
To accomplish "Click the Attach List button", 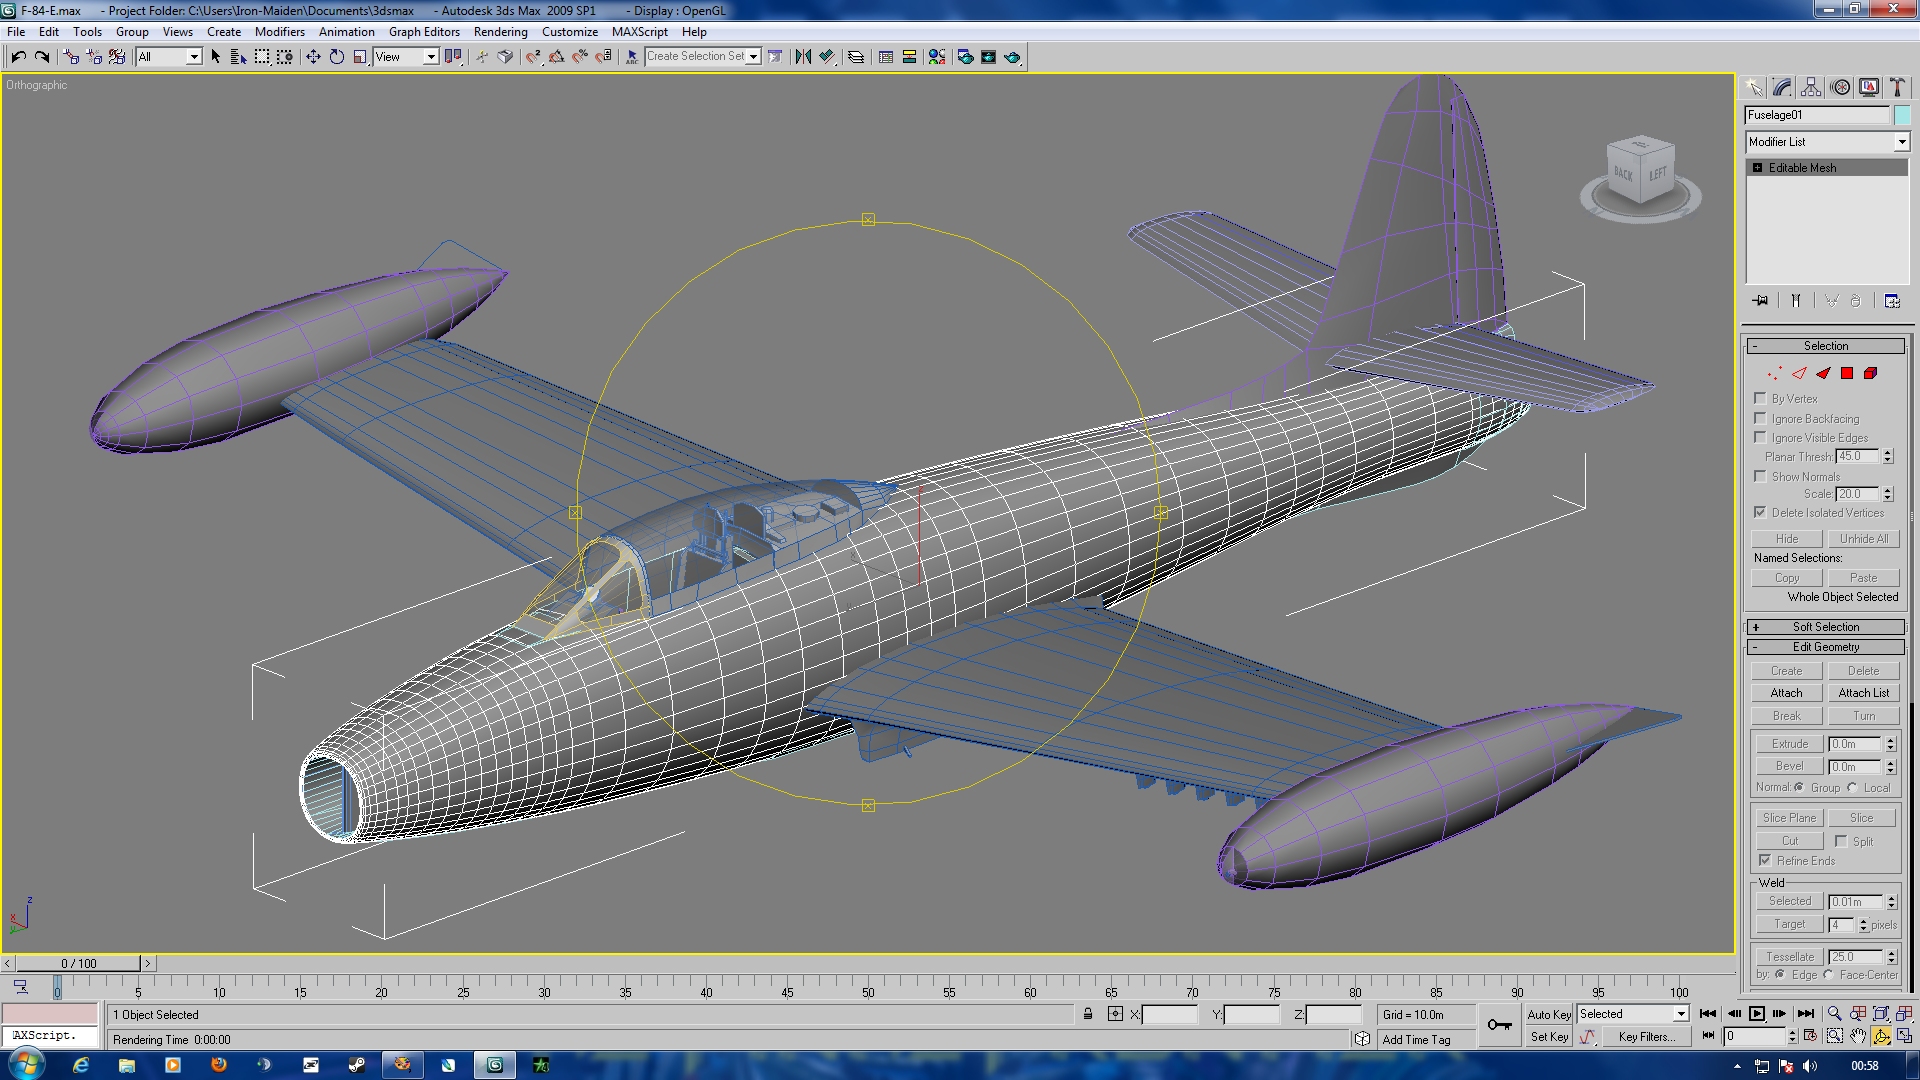I will (1864, 693).
